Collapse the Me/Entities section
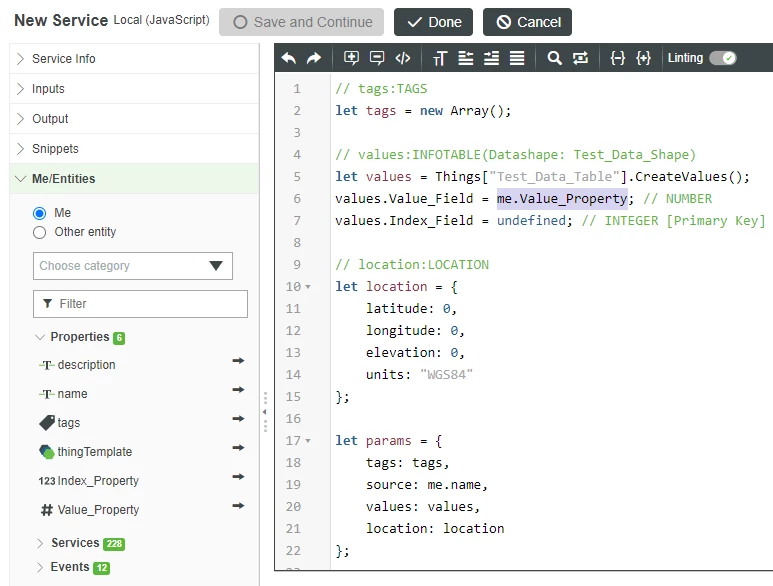The width and height of the screenshot is (773, 586). tap(20, 178)
